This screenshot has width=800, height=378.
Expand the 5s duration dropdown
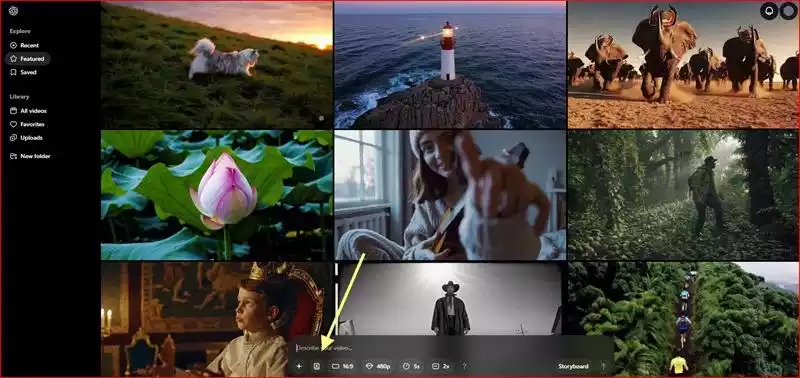[x=411, y=366]
